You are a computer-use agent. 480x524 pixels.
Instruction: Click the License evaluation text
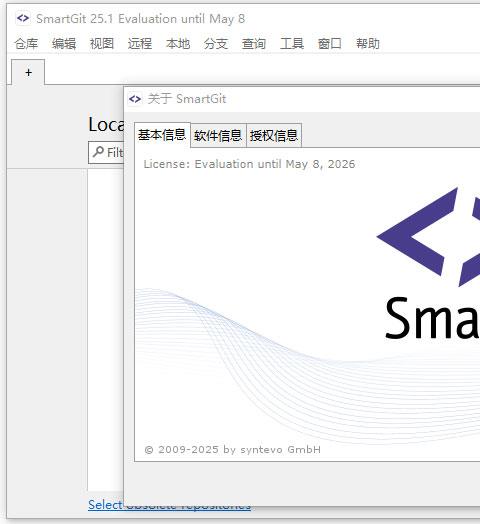249,164
